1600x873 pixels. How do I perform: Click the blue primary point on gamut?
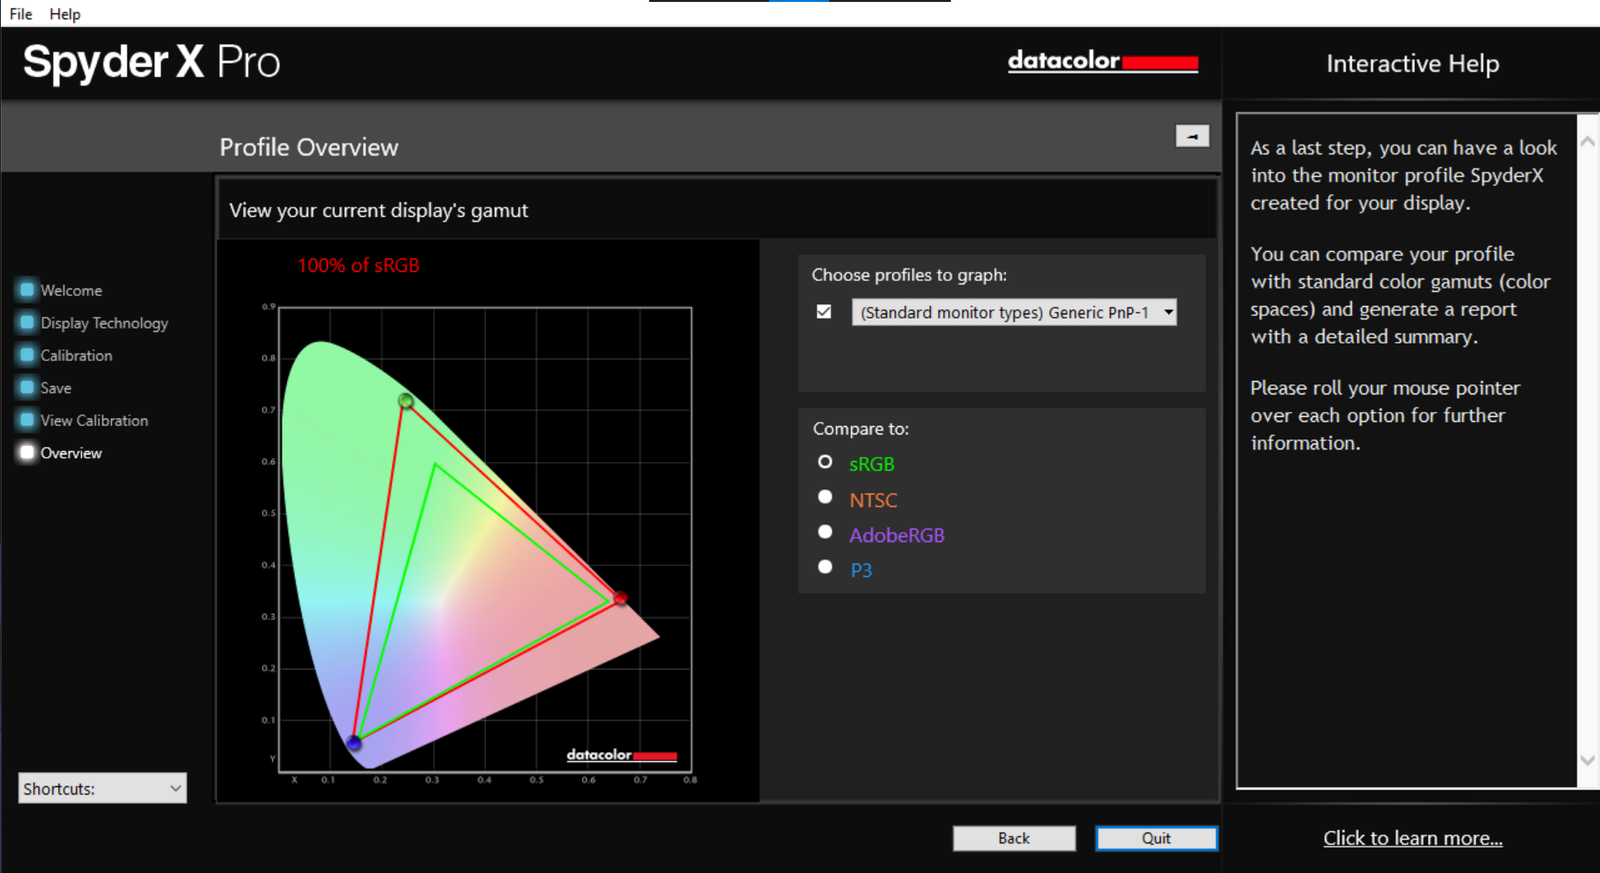coord(354,742)
